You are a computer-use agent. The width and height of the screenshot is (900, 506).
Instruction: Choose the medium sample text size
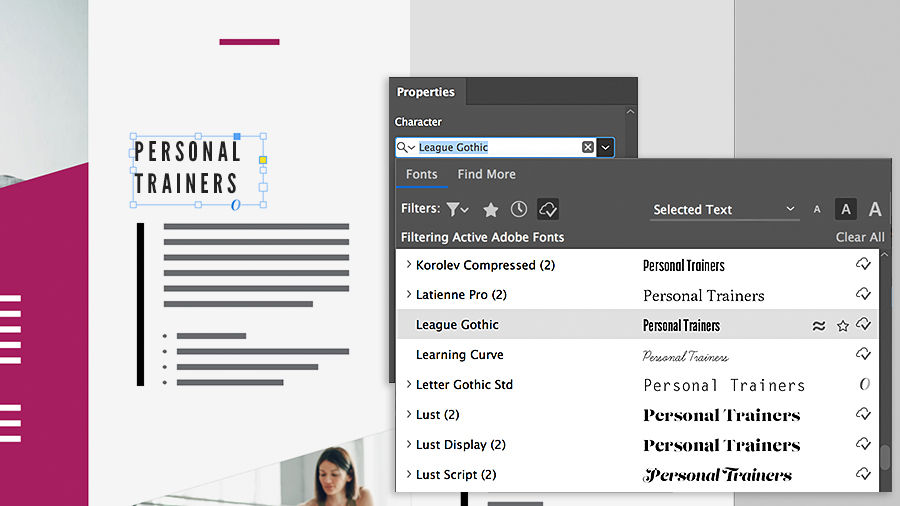(845, 209)
